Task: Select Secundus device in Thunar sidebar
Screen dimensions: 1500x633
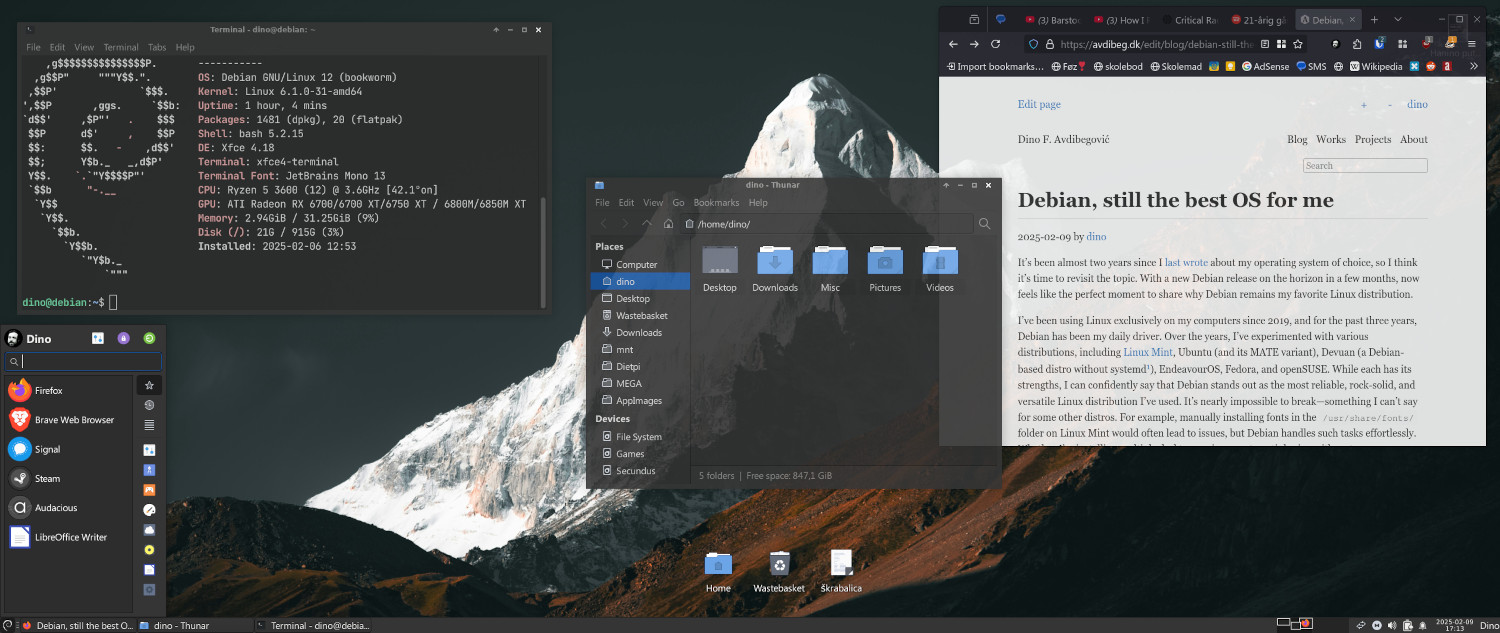Action: tap(640, 471)
